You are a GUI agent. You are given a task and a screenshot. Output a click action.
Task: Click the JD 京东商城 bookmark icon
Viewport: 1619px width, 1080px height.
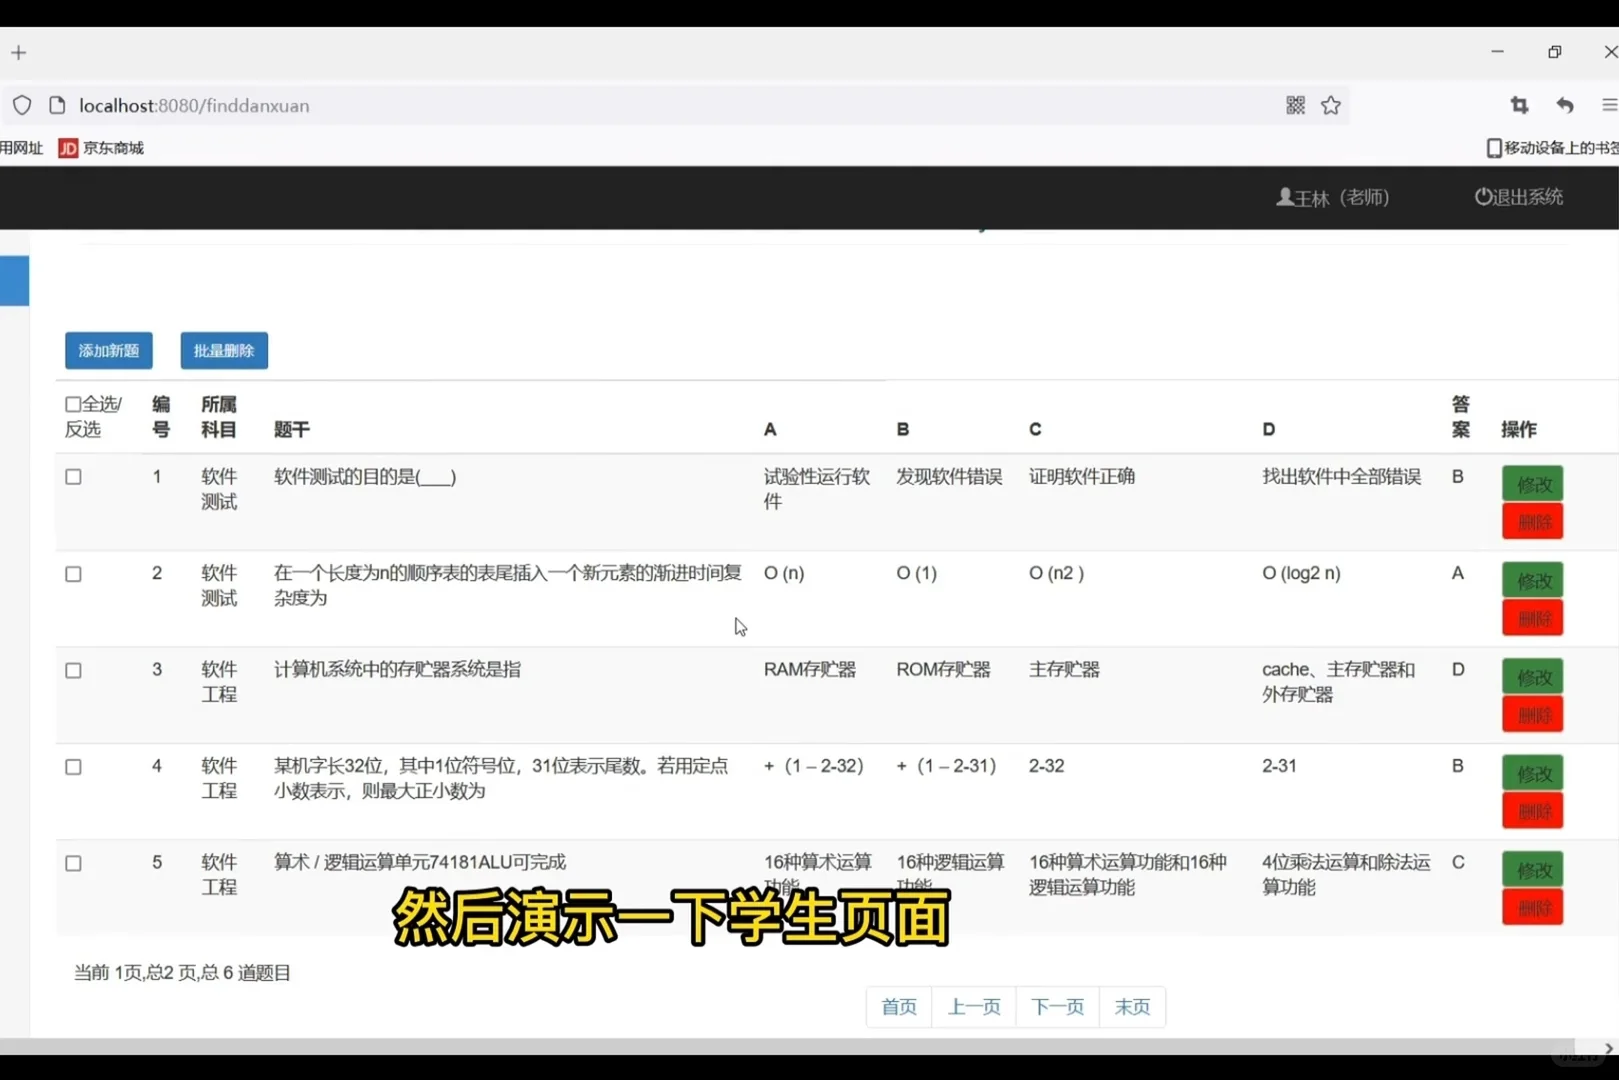click(x=68, y=147)
